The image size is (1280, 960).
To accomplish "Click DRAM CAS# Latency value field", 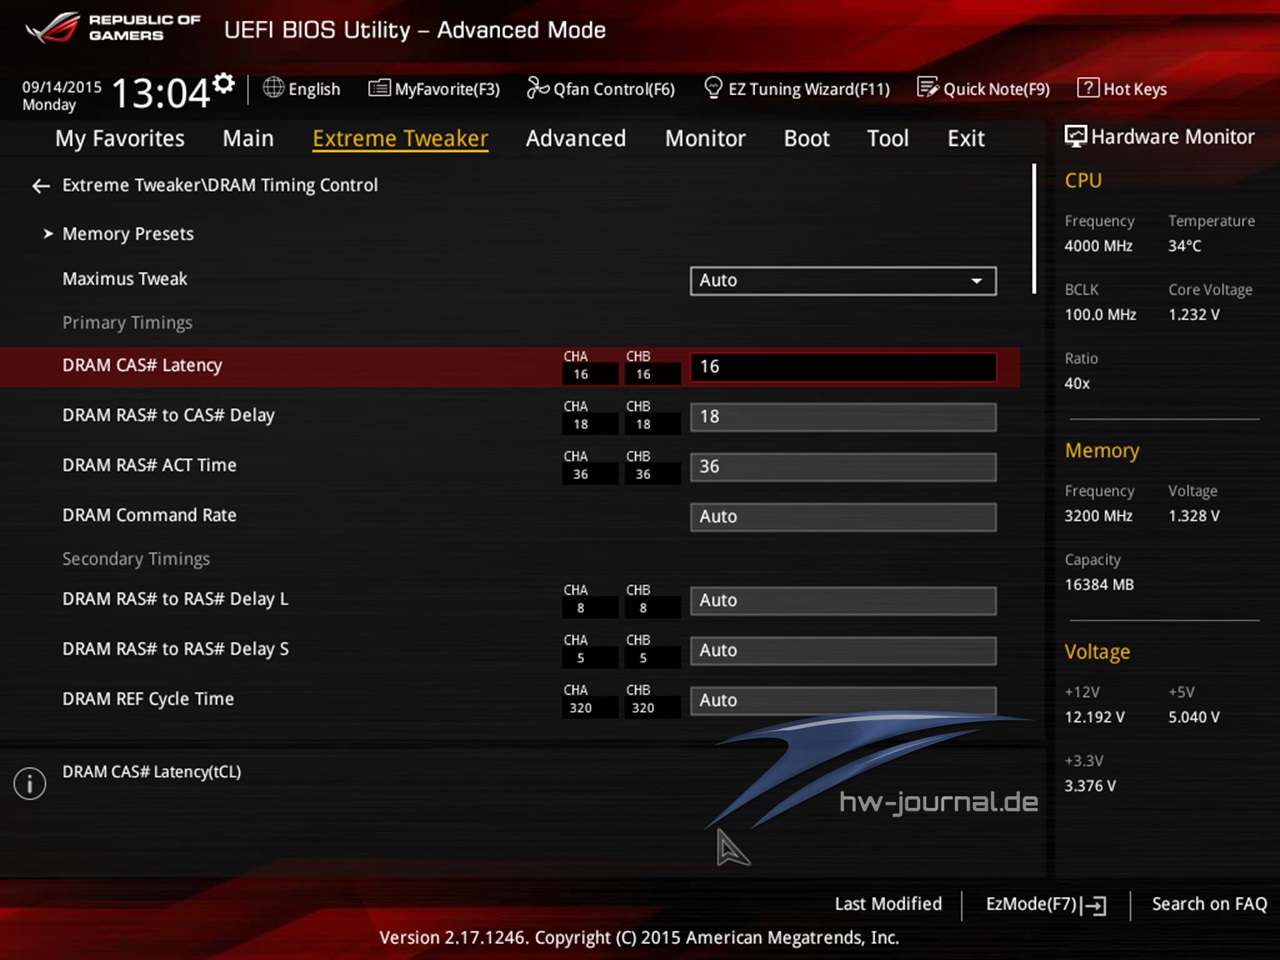I will click(843, 367).
